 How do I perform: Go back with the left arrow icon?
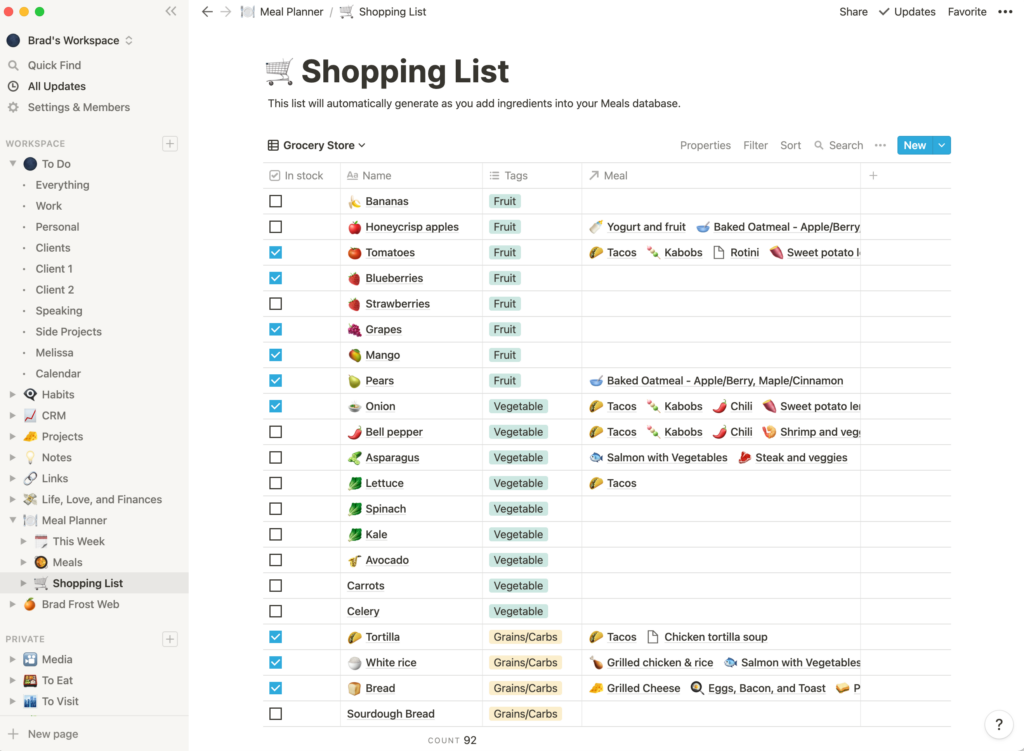click(207, 12)
